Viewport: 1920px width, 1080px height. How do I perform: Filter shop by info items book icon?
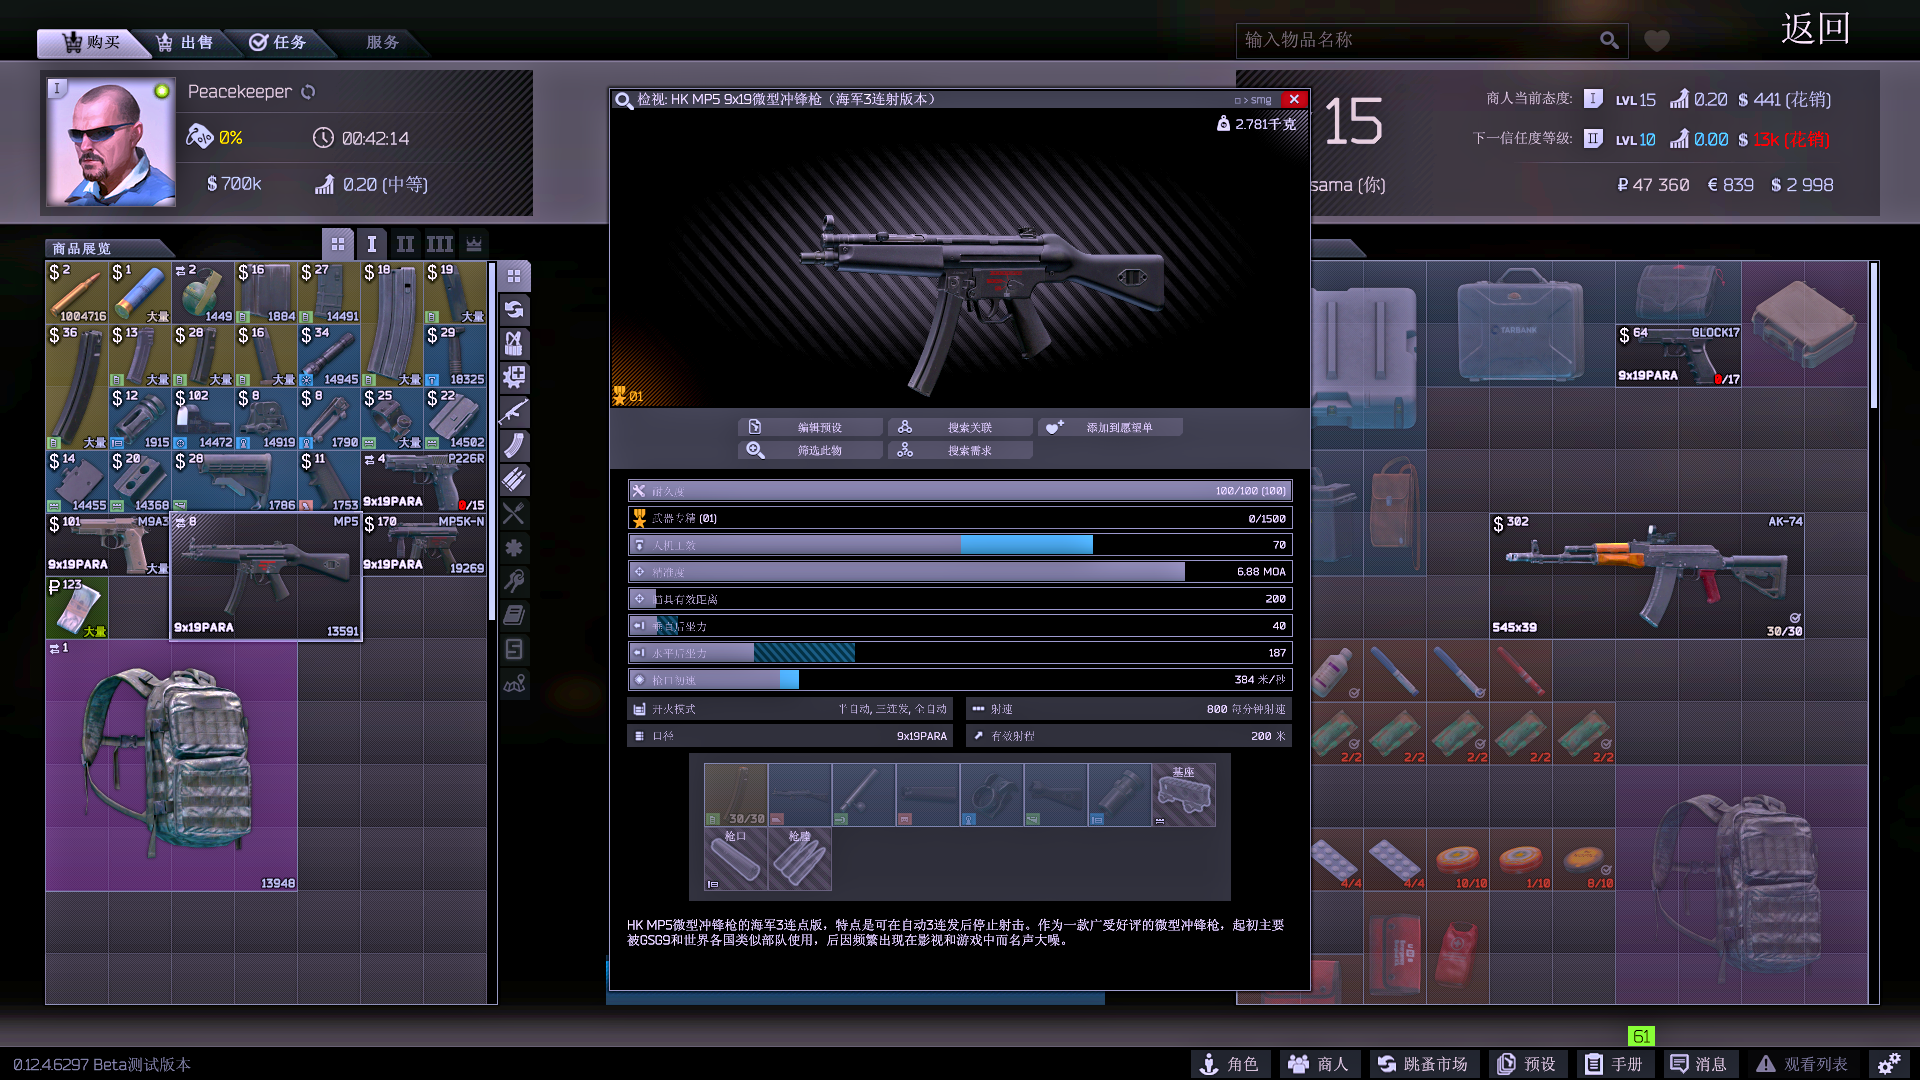(514, 616)
